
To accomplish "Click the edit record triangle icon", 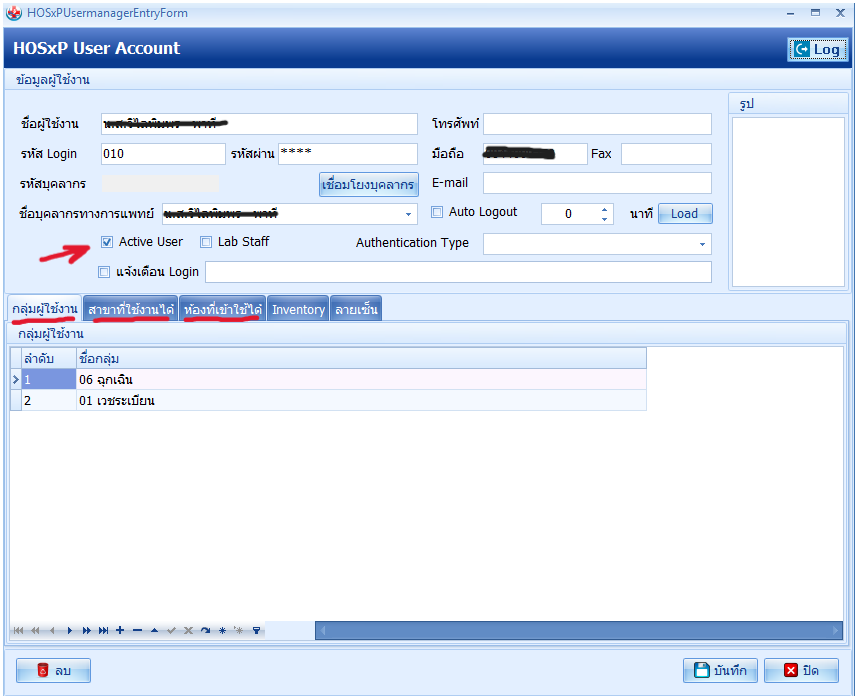I will click(x=154, y=631).
